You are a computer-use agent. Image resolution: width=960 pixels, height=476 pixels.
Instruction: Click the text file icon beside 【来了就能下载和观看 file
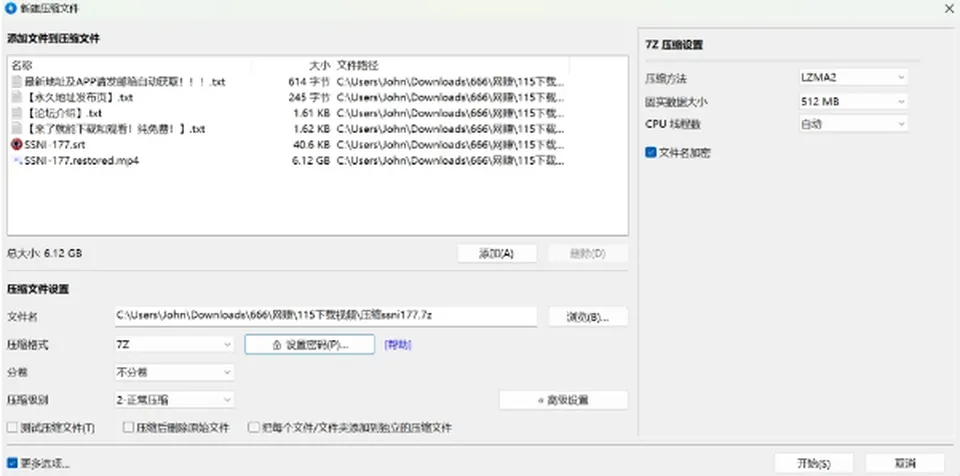click(17, 129)
